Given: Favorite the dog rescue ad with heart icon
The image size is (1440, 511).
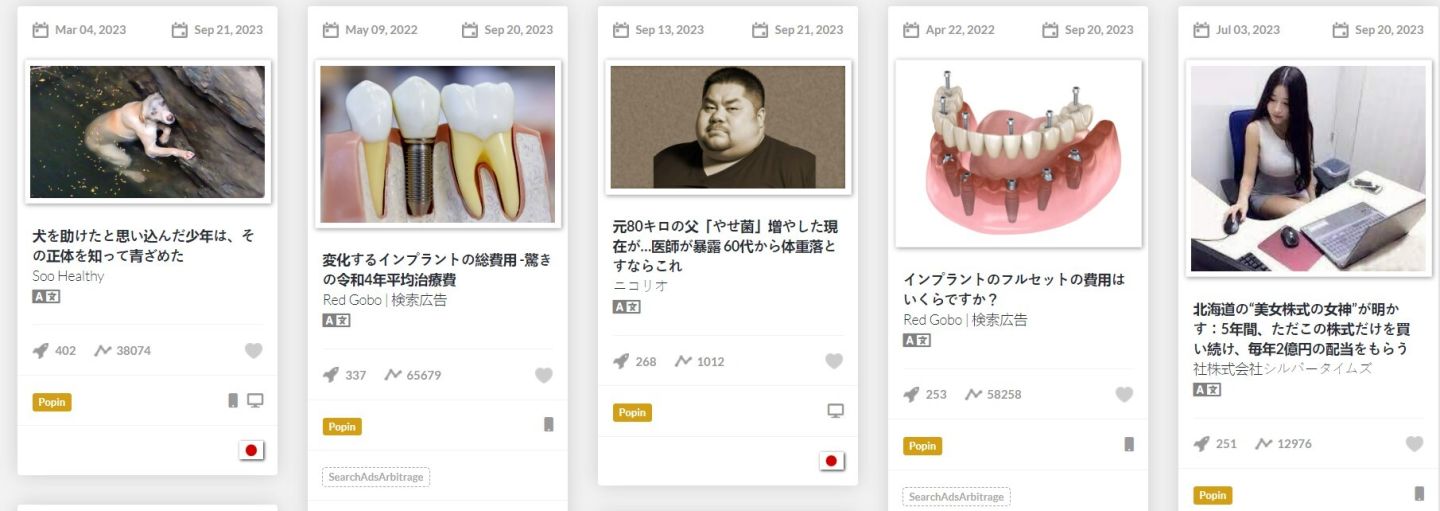Looking at the screenshot, I should [x=253, y=351].
